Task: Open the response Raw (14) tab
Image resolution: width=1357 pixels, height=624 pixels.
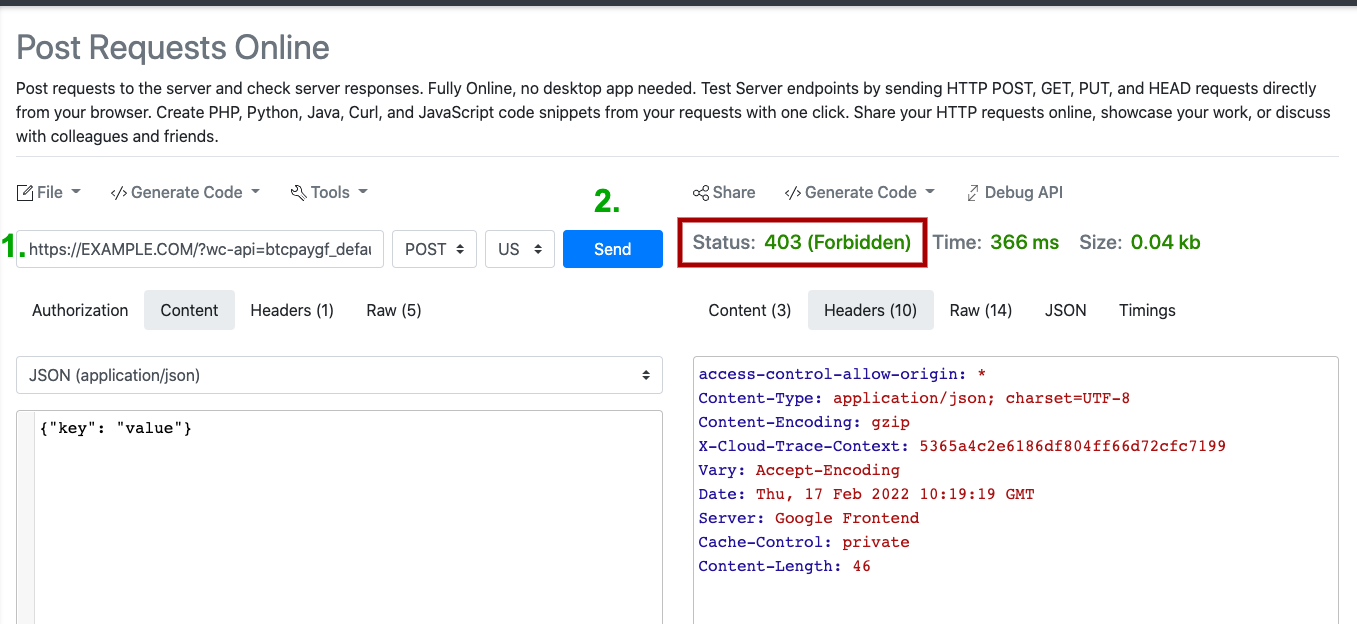Action: [980, 310]
